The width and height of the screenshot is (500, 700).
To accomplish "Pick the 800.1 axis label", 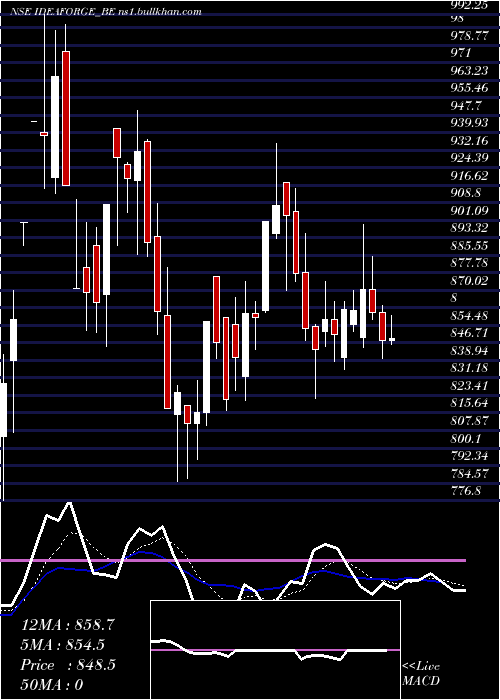I will (467, 438).
